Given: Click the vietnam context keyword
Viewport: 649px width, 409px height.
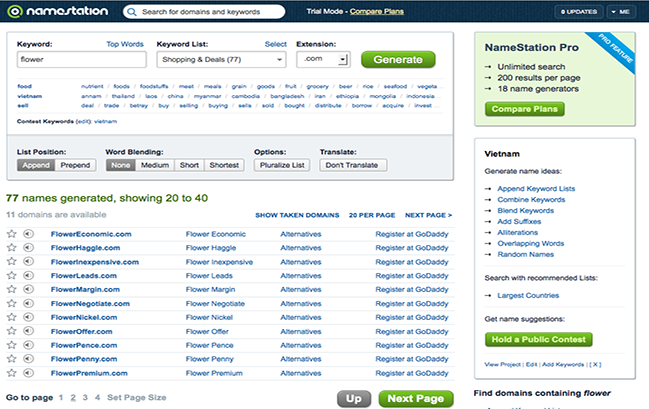Looking at the screenshot, I should click(106, 121).
